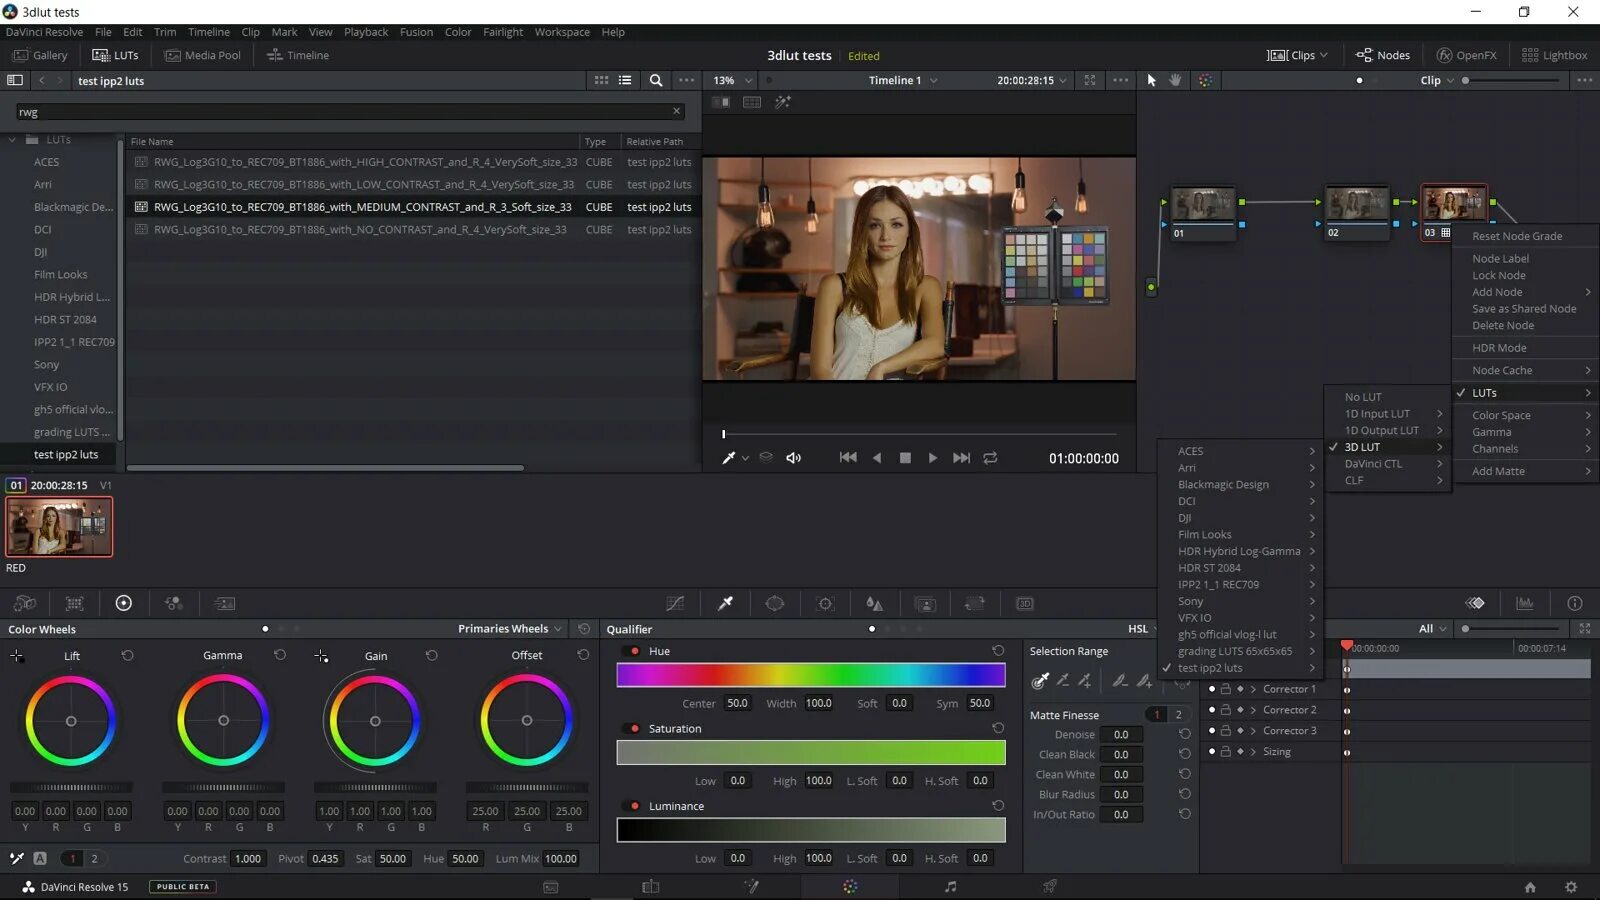
Task: Expand the Corrector 2 keyframe track
Action: point(1253,710)
